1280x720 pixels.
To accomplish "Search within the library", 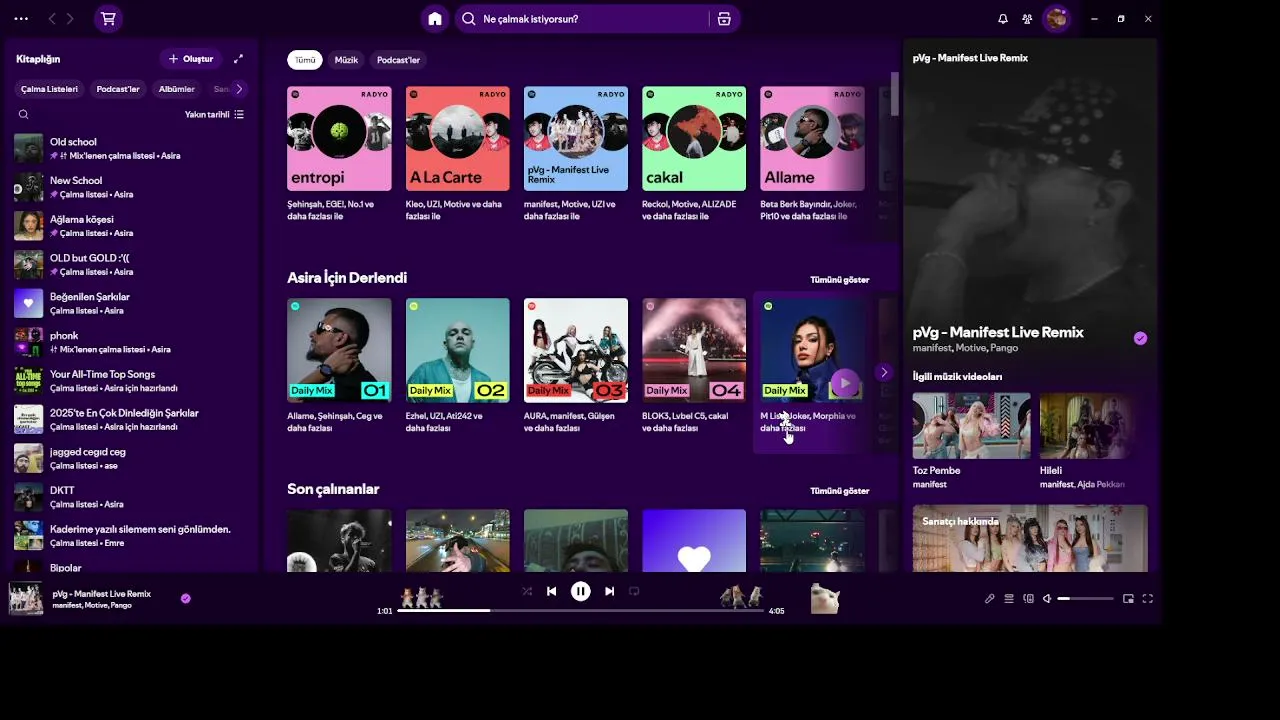I will pos(24,114).
